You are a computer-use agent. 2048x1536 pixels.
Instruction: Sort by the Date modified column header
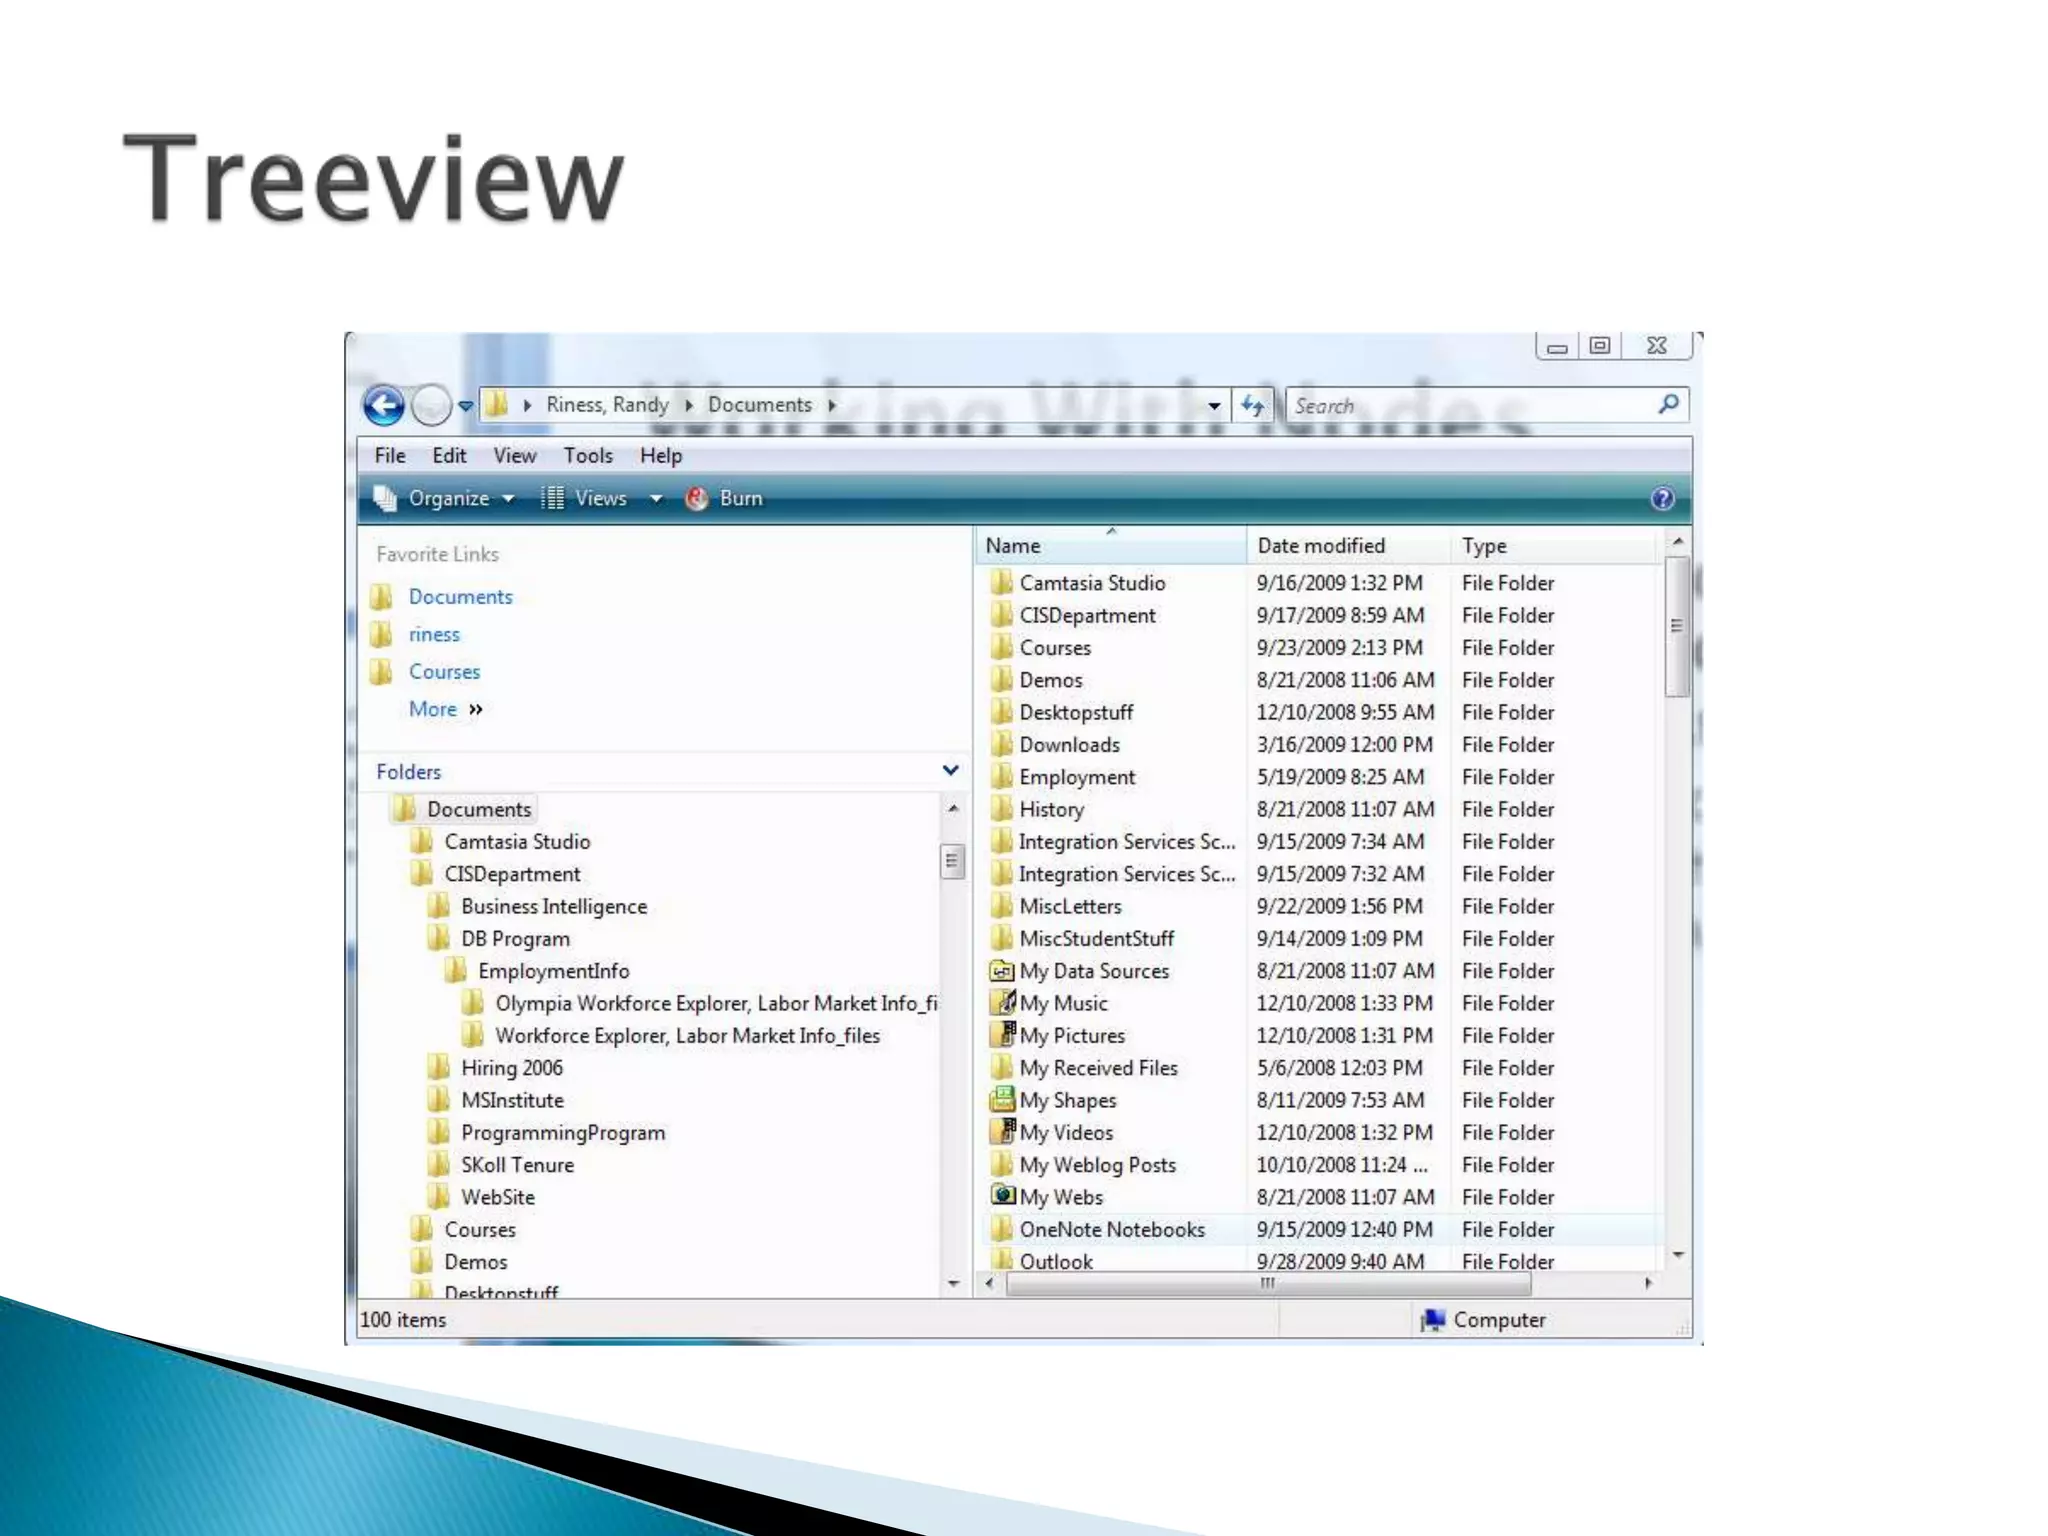1321,546
